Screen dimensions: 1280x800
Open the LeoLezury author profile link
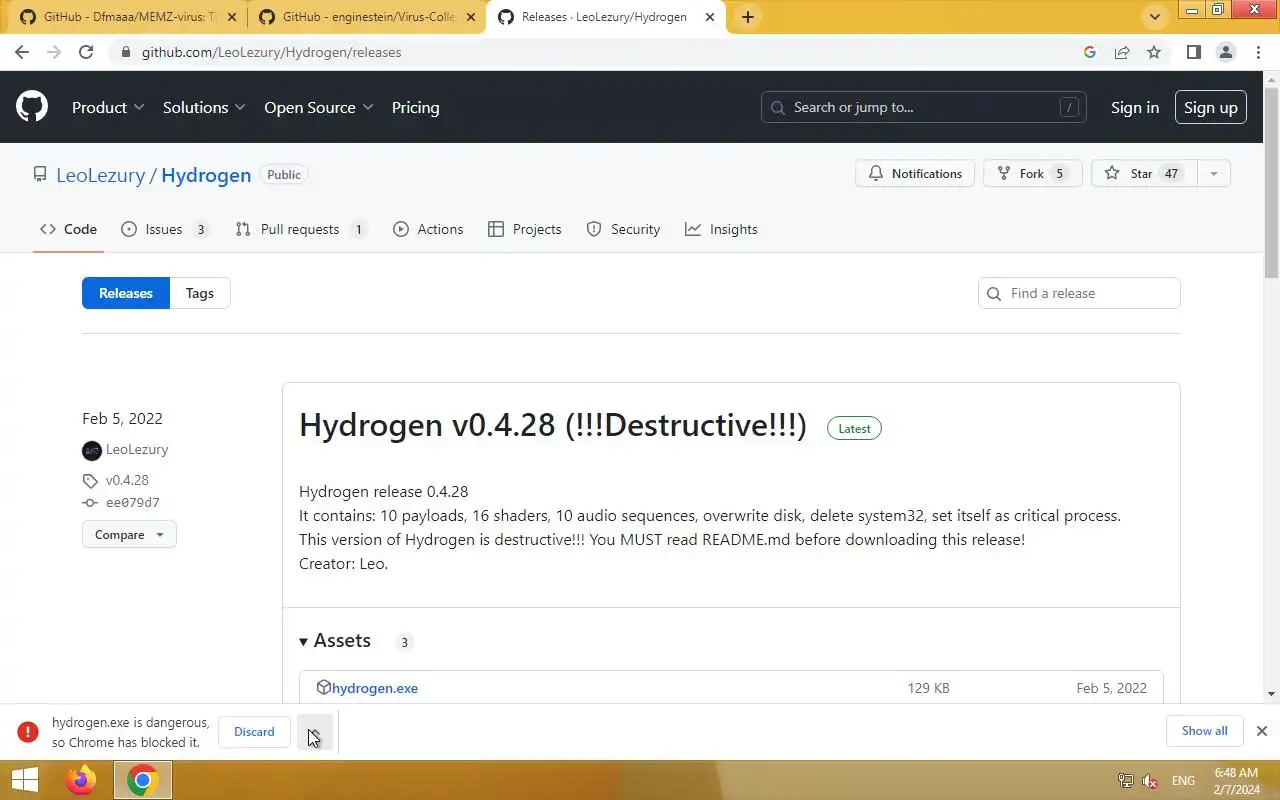tap(137, 450)
